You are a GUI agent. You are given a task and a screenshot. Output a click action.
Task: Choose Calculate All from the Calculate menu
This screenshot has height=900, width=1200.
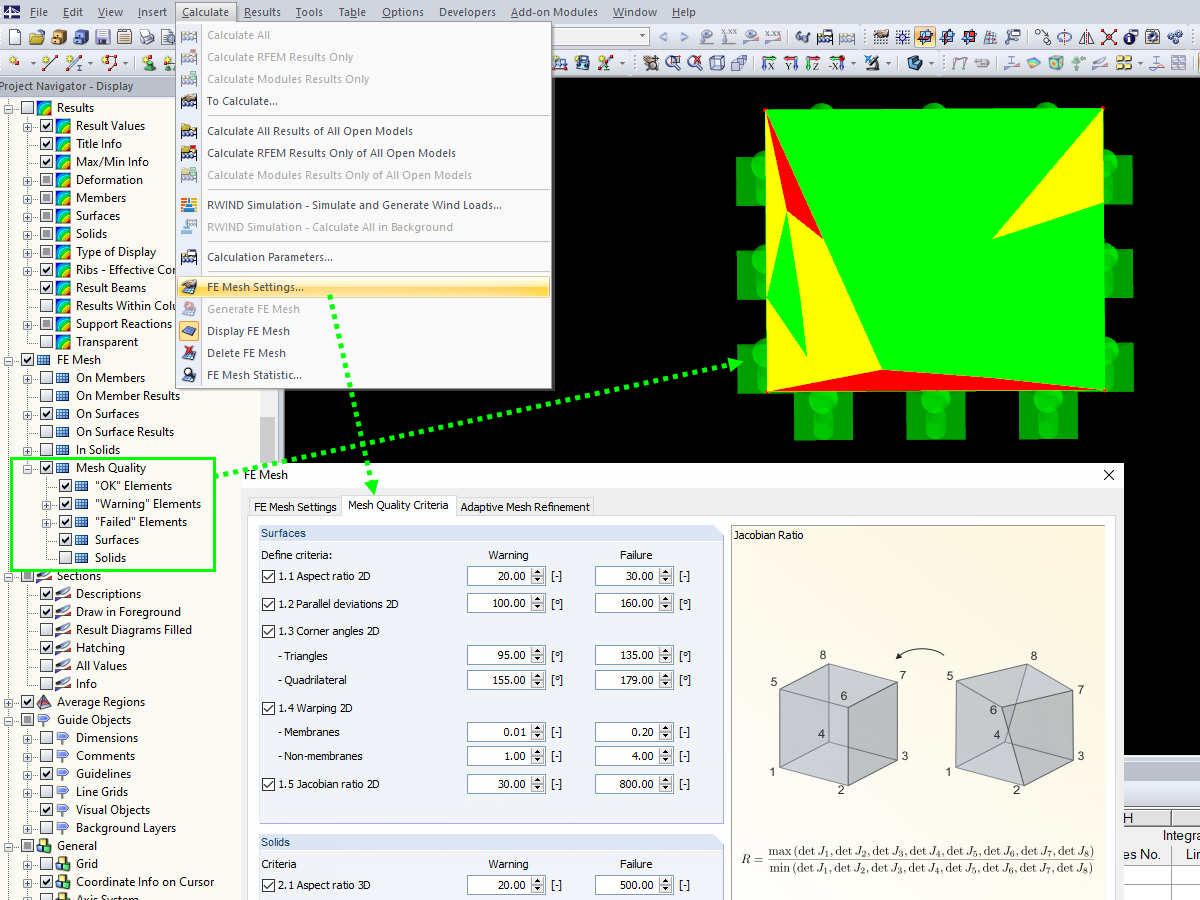(240, 34)
